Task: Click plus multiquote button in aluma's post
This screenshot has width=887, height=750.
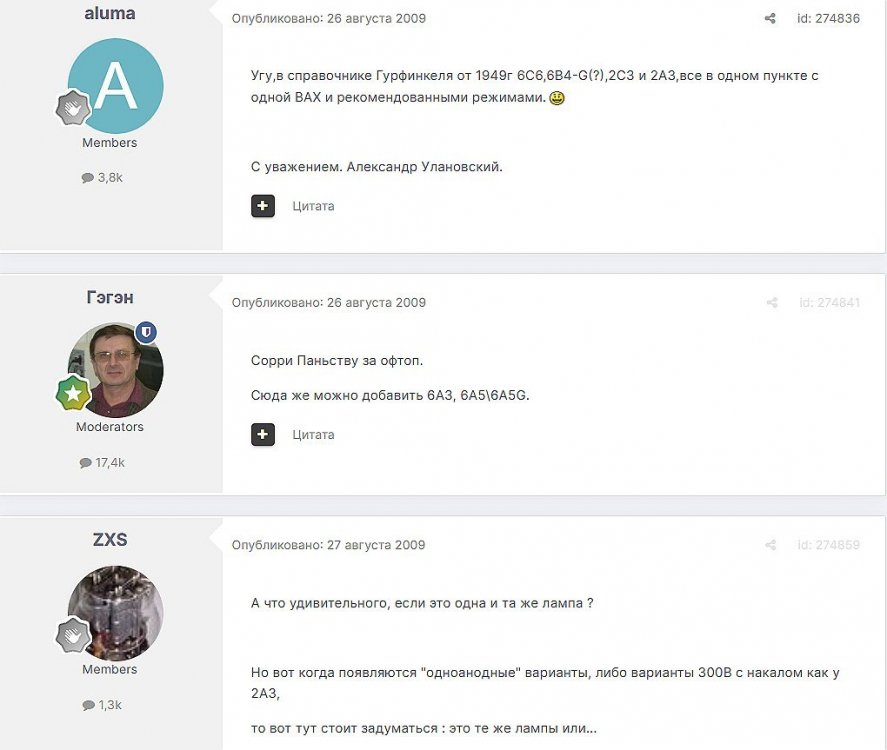Action: pos(263,206)
